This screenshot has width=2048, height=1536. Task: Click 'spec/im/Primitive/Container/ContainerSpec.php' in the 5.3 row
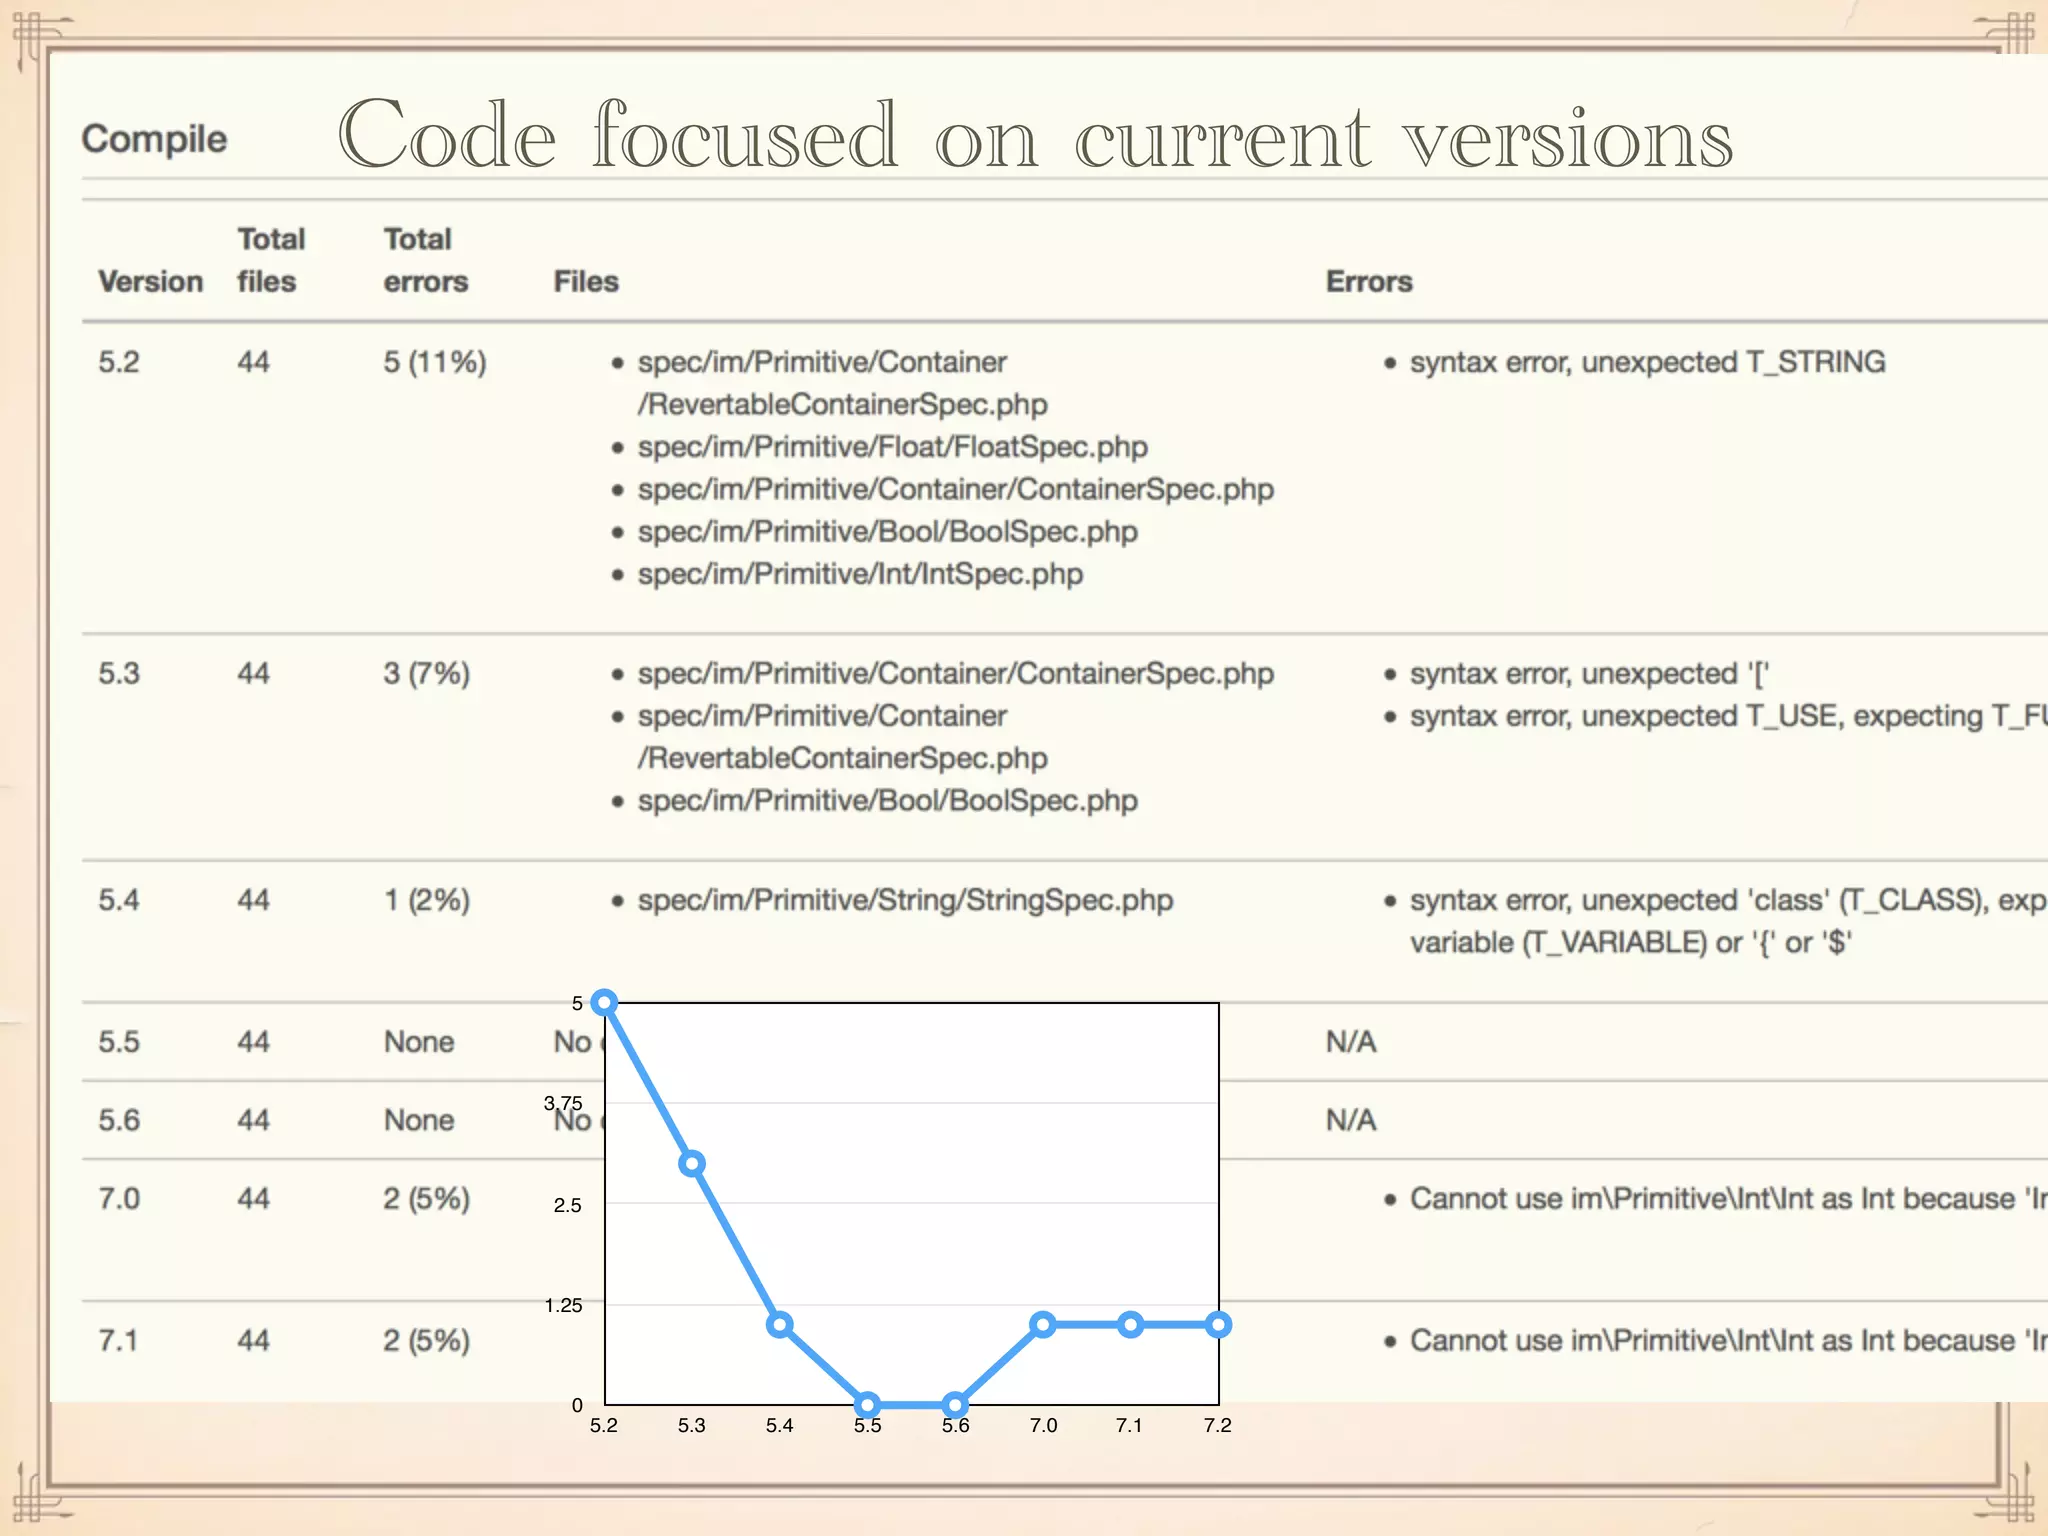[x=955, y=674]
